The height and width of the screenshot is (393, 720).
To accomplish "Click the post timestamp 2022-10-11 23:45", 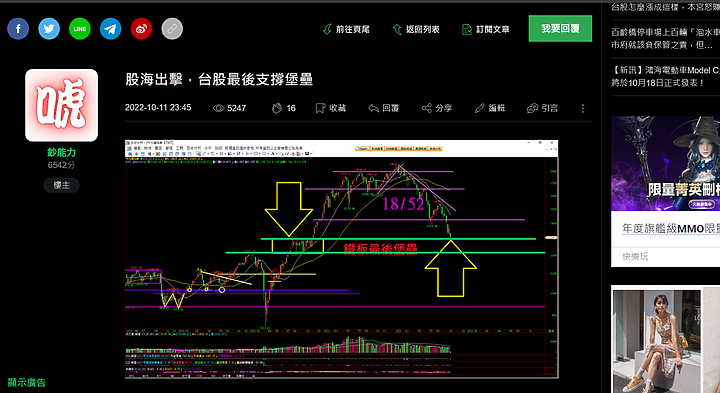I will point(158,107).
